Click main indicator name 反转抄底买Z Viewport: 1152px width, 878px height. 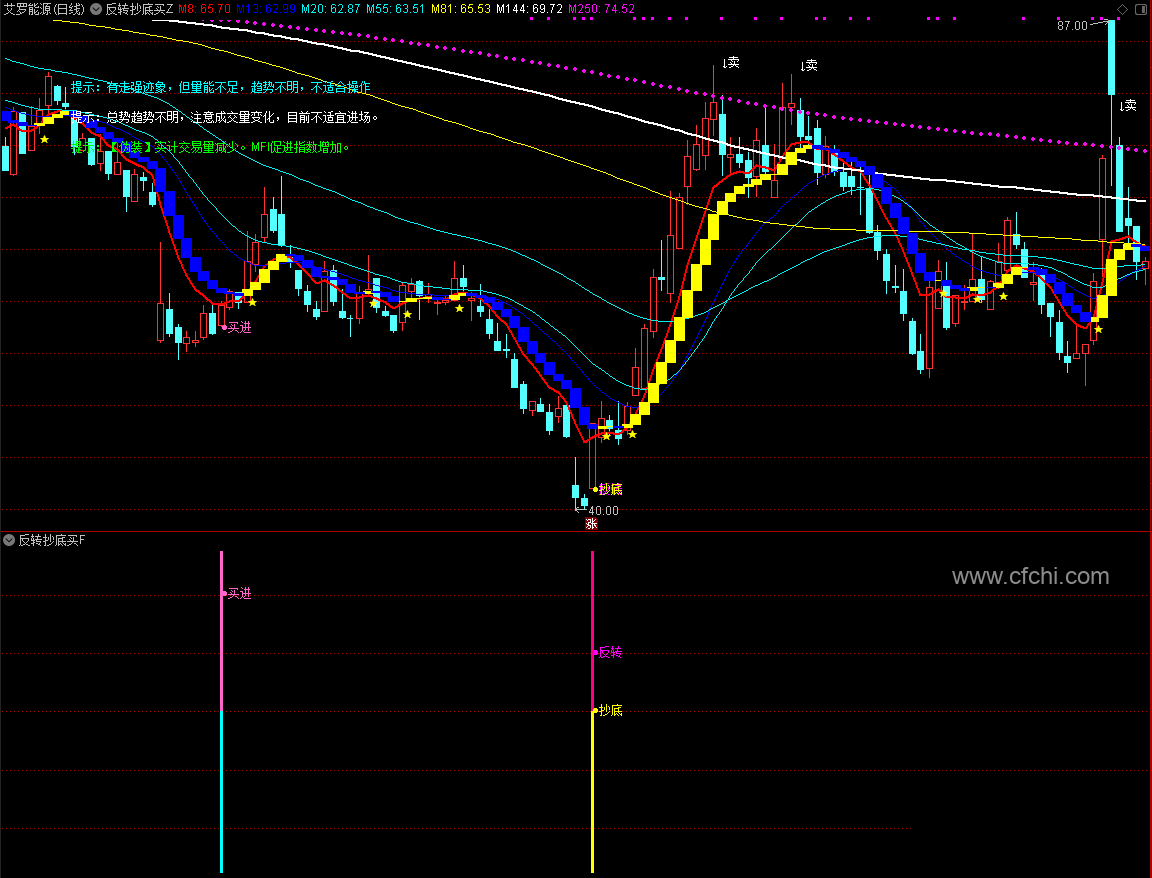pyautogui.click(x=140, y=10)
